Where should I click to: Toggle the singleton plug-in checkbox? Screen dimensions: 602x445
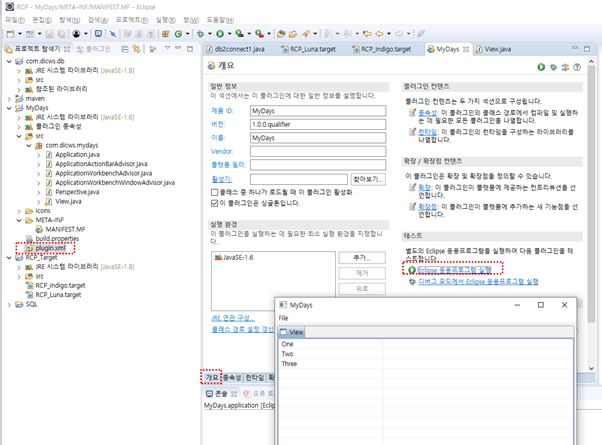click(x=215, y=203)
